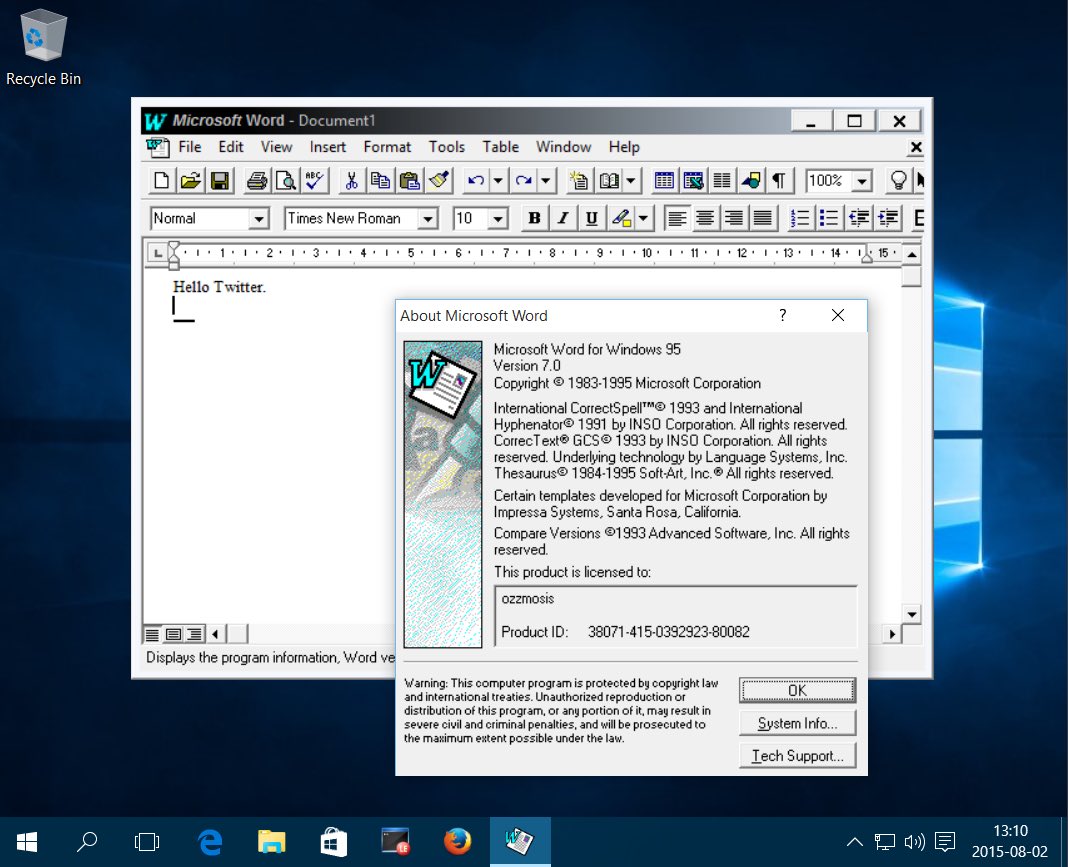Image resolution: width=1068 pixels, height=867 pixels.
Task: Click the System Info... button
Action: click(797, 723)
